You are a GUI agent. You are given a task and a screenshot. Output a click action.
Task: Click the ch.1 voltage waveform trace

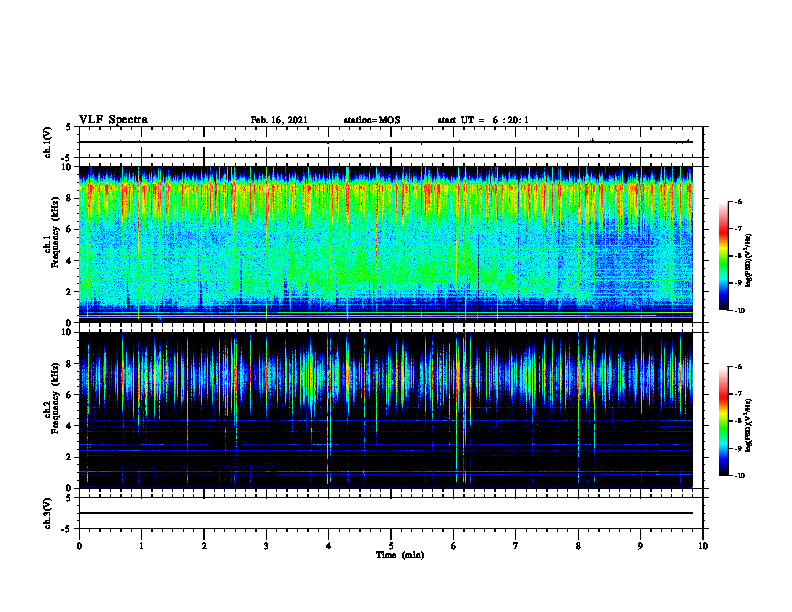(385, 142)
